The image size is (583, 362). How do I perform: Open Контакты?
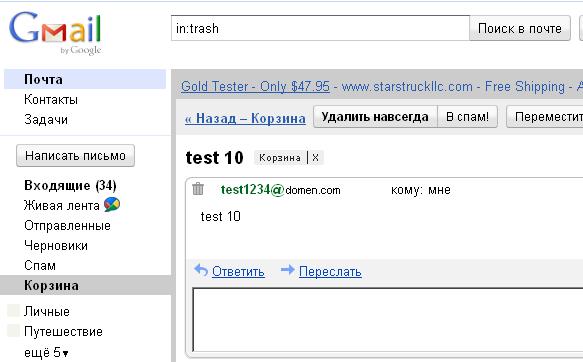click(51, 100)
